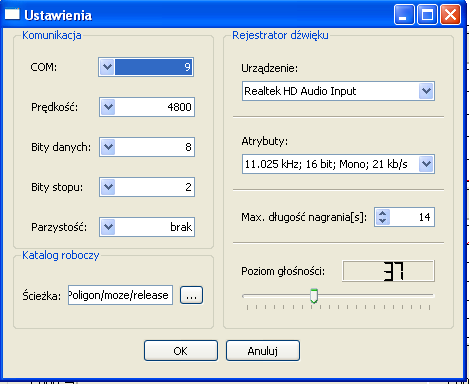Click the volume level slider handle
The height and width of the screenshot is (384, 469).
[314, 296]
